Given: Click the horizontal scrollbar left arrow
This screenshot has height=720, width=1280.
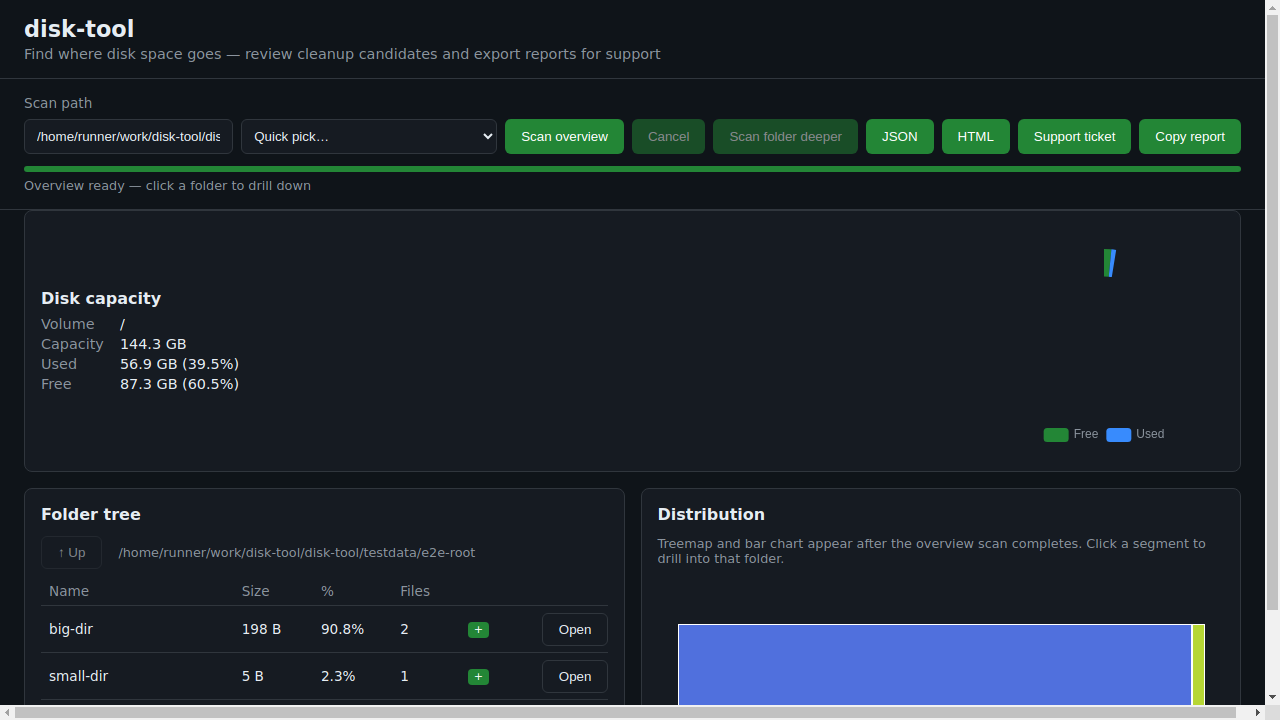Looking at the screenshot, I should tap(7, 712).
